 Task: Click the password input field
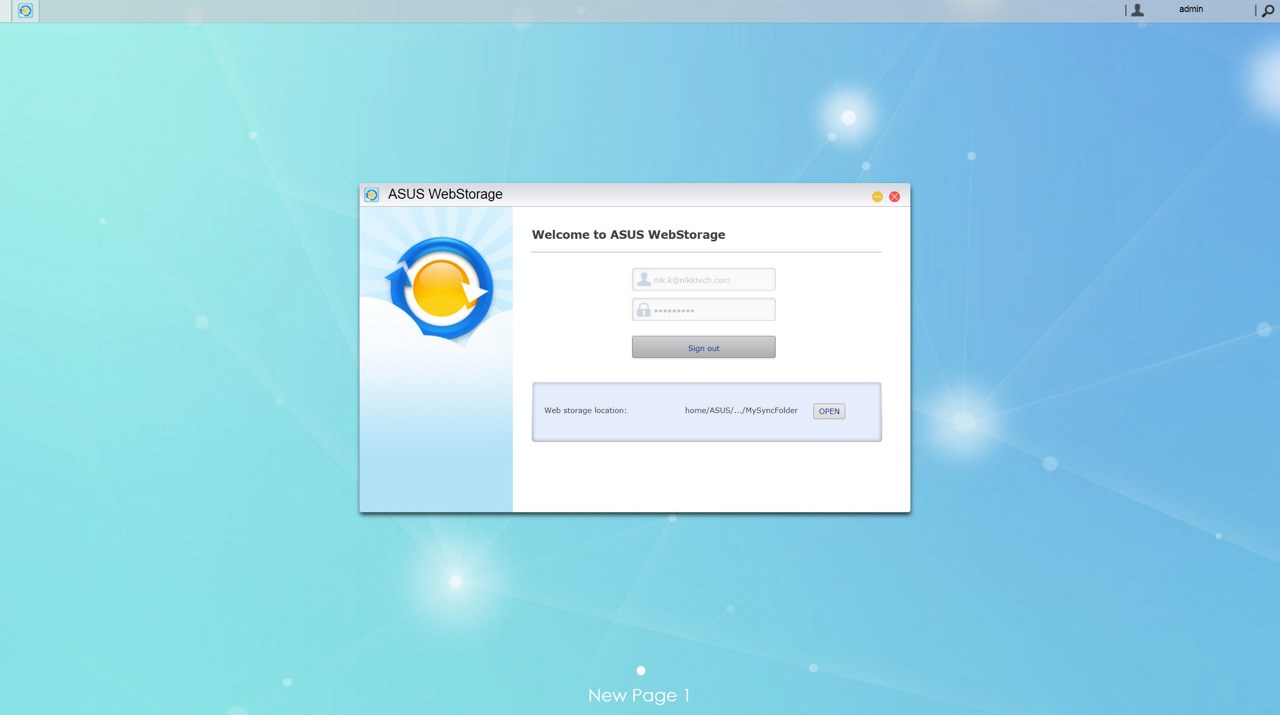(x=703, y=310)
